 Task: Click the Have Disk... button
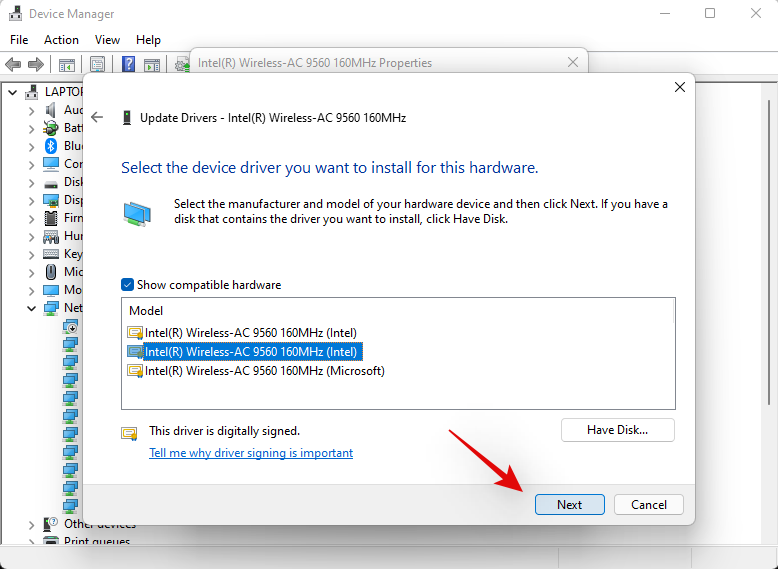(617, 430)
